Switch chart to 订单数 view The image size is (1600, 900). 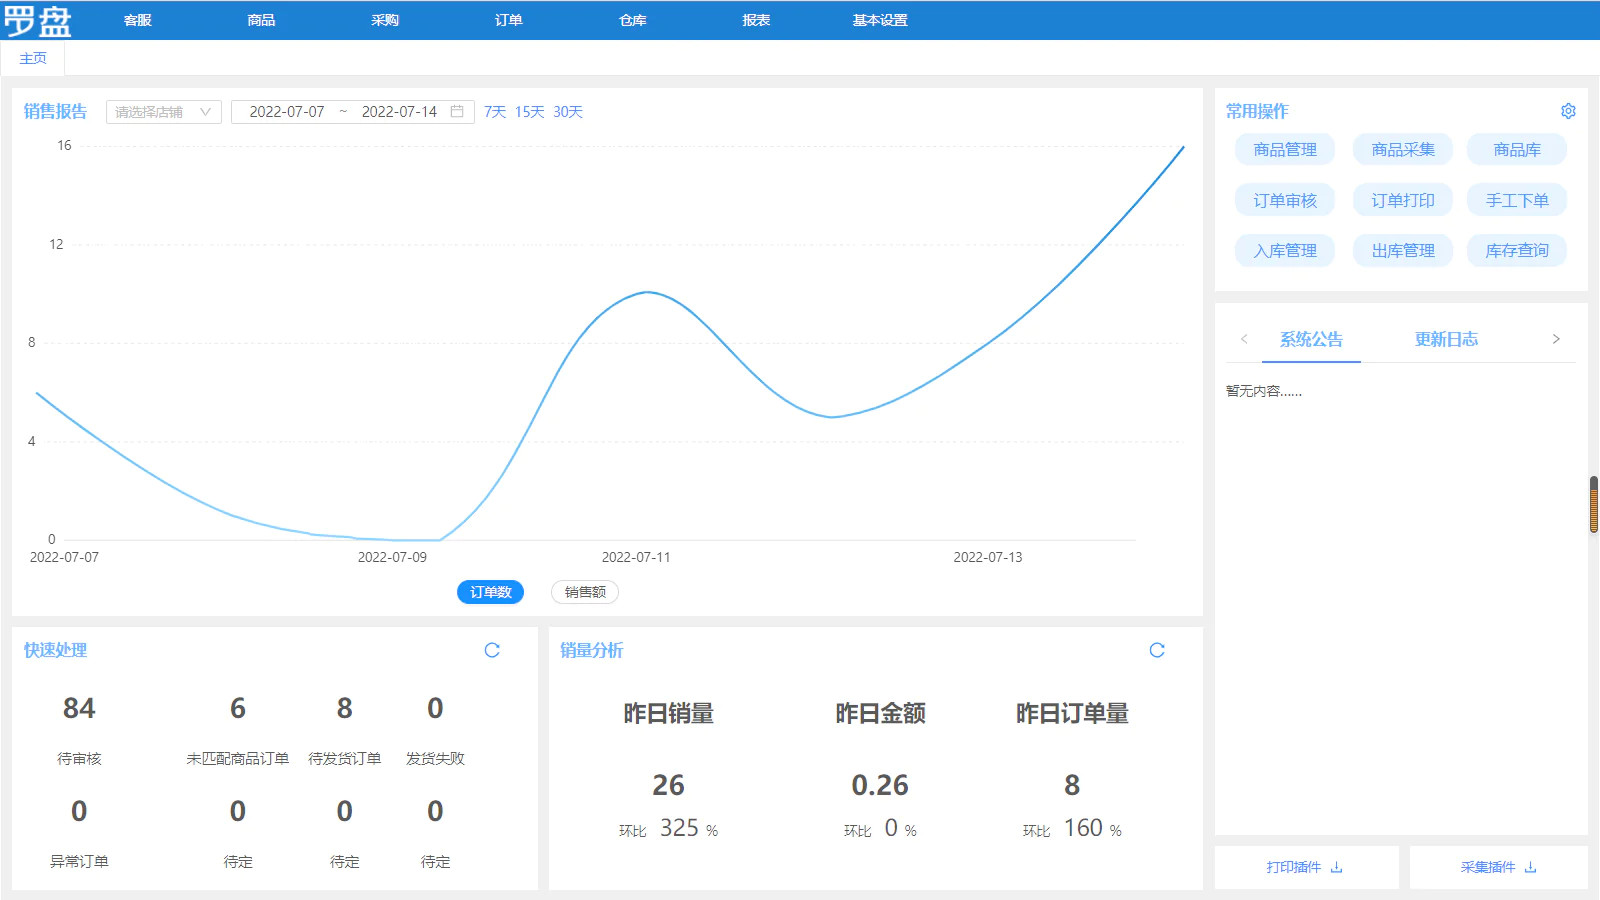click(x=490, y=592)
